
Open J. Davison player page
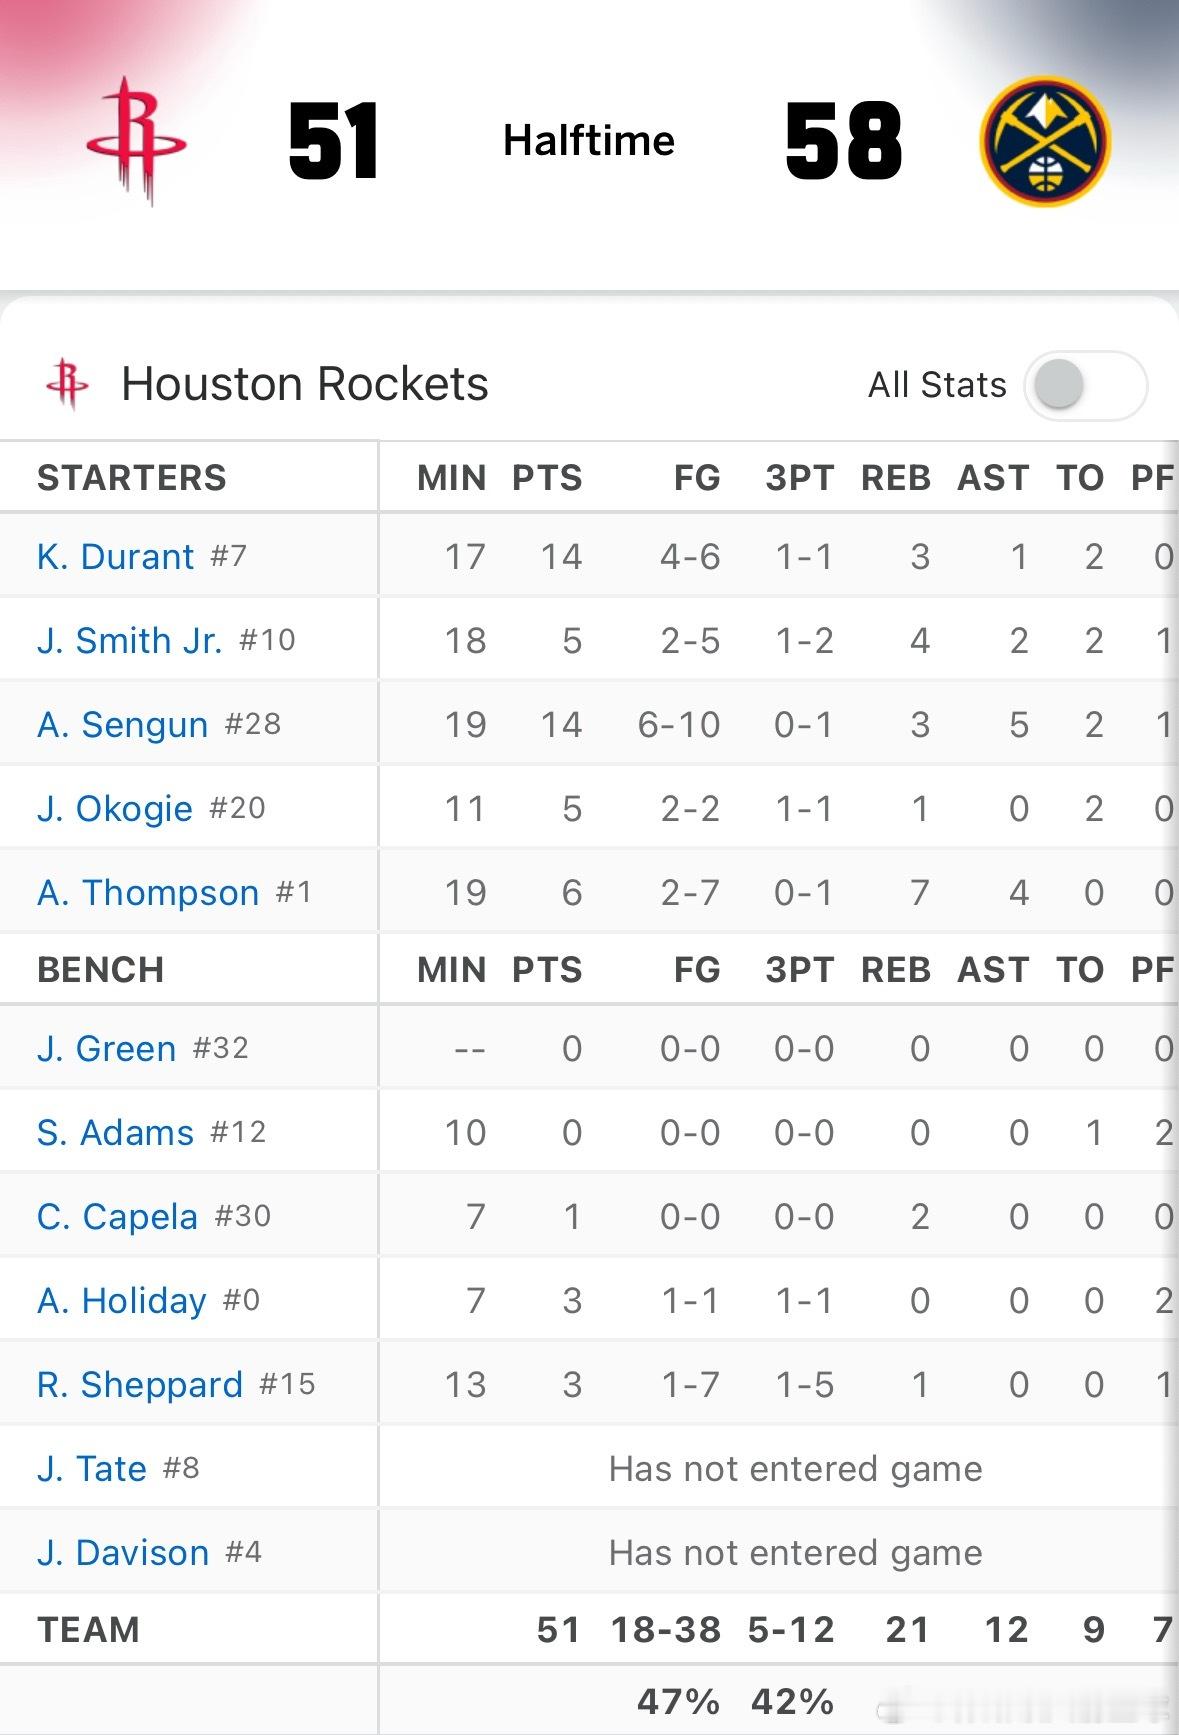pyautogui.click(x=123, y=1553)
